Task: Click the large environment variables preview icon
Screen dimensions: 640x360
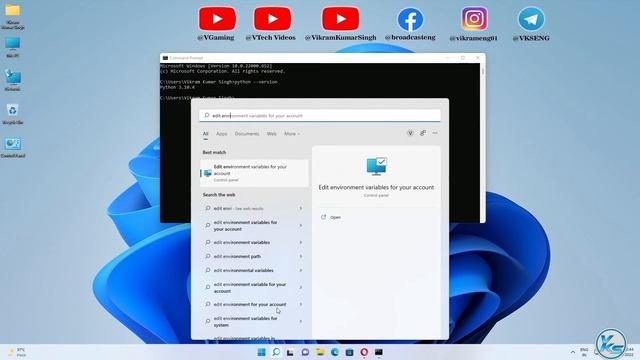Action: [376, 166]
